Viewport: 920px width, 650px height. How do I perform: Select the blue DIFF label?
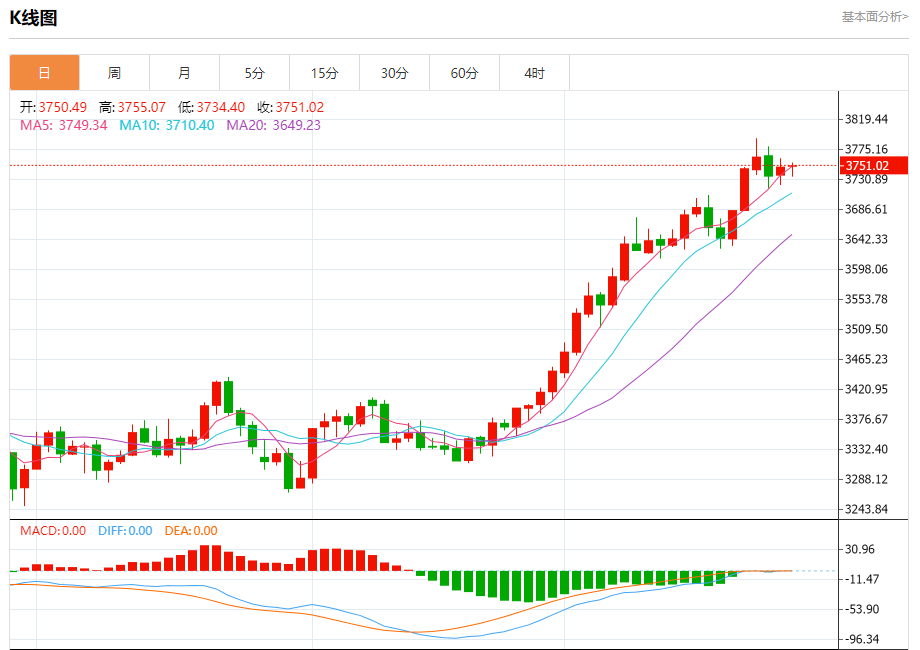(x=125, y=531)
